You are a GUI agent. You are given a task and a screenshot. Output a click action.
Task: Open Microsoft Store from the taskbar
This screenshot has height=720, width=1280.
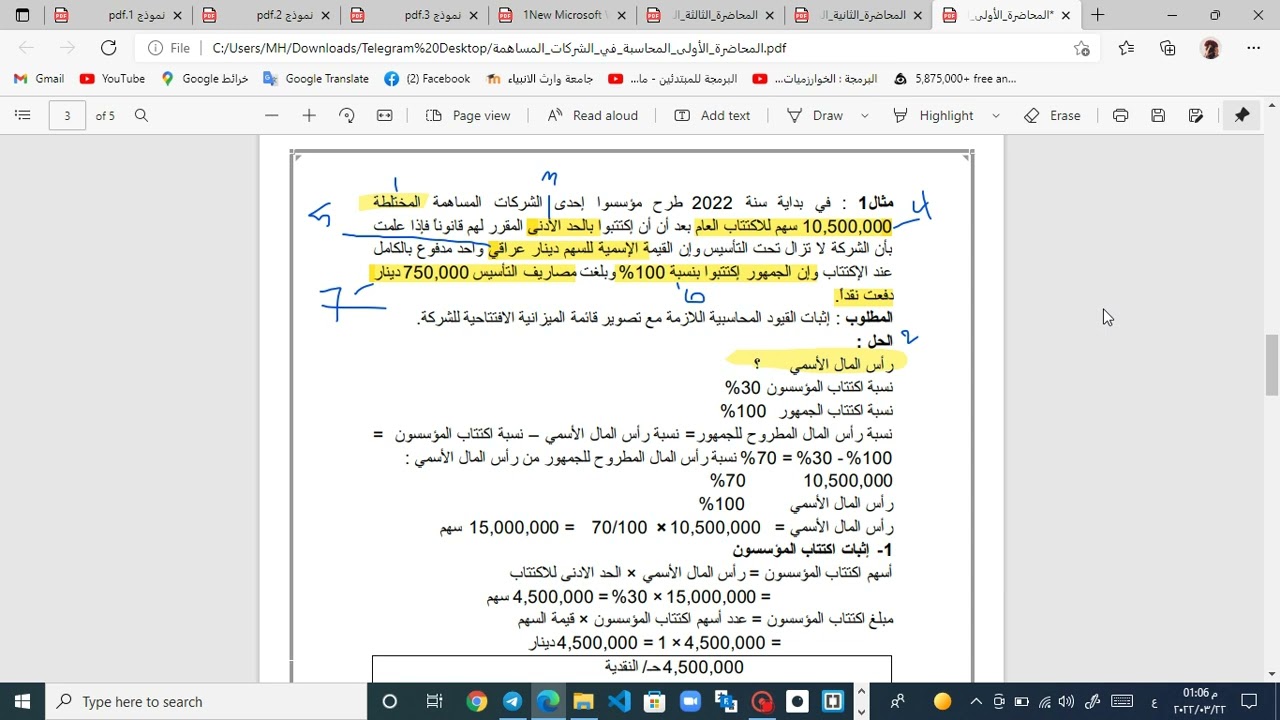[x=655, y=701]
